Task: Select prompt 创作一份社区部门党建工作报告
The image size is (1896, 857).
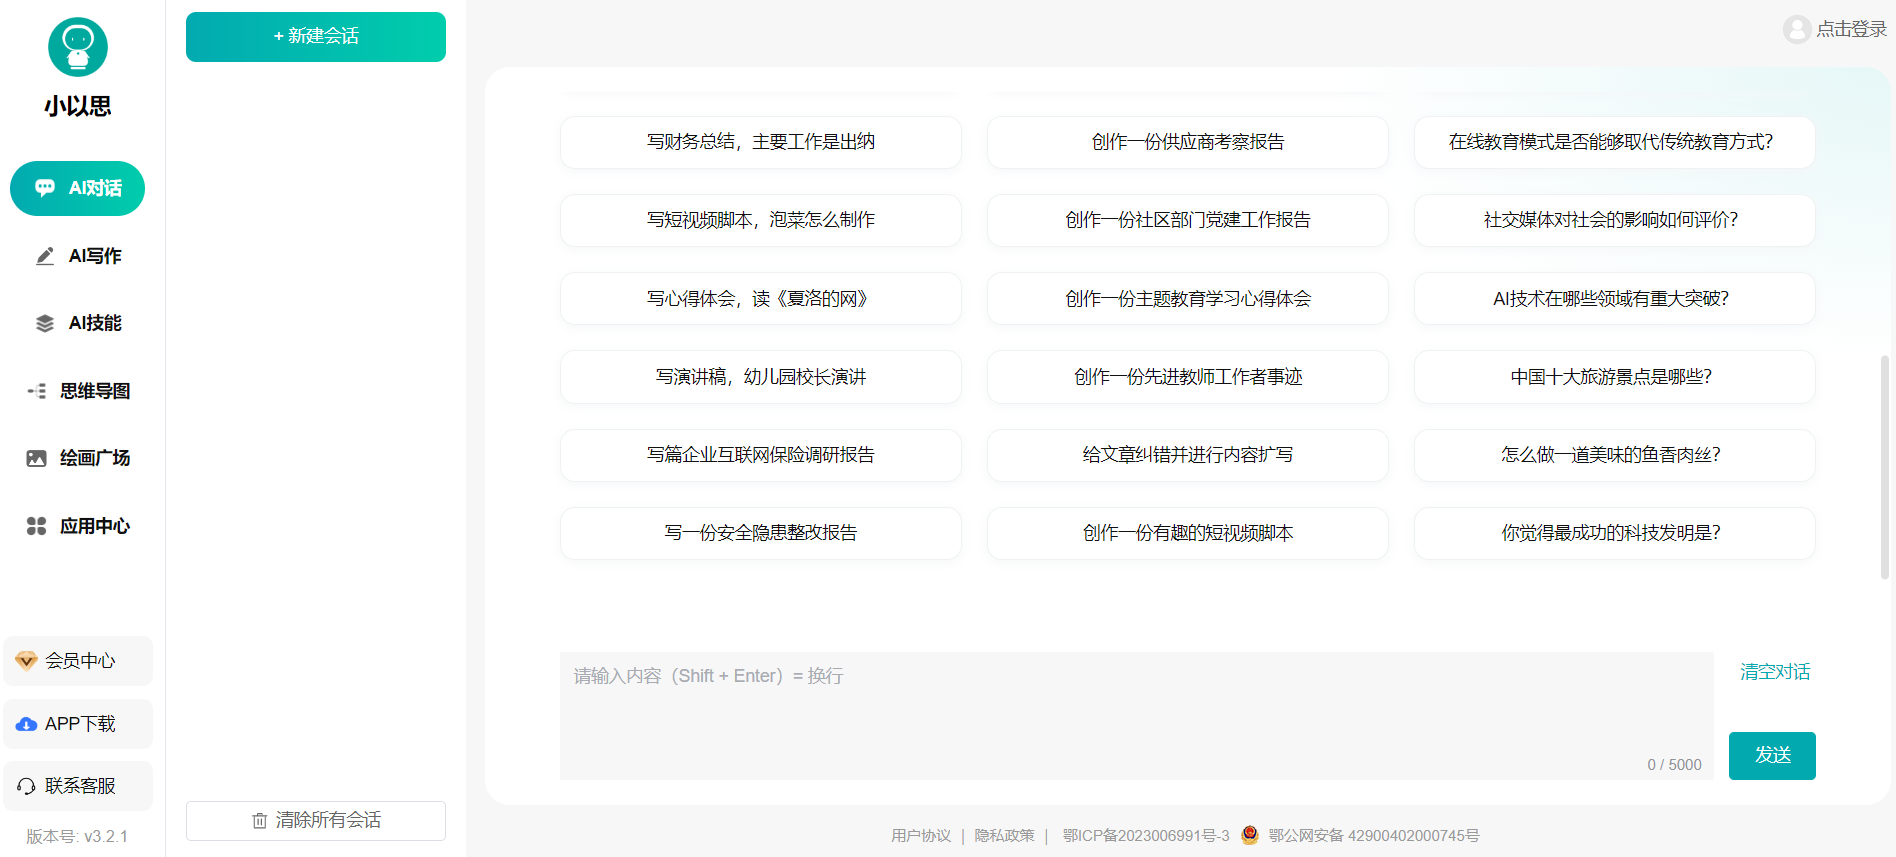Action: (1188, 220)
